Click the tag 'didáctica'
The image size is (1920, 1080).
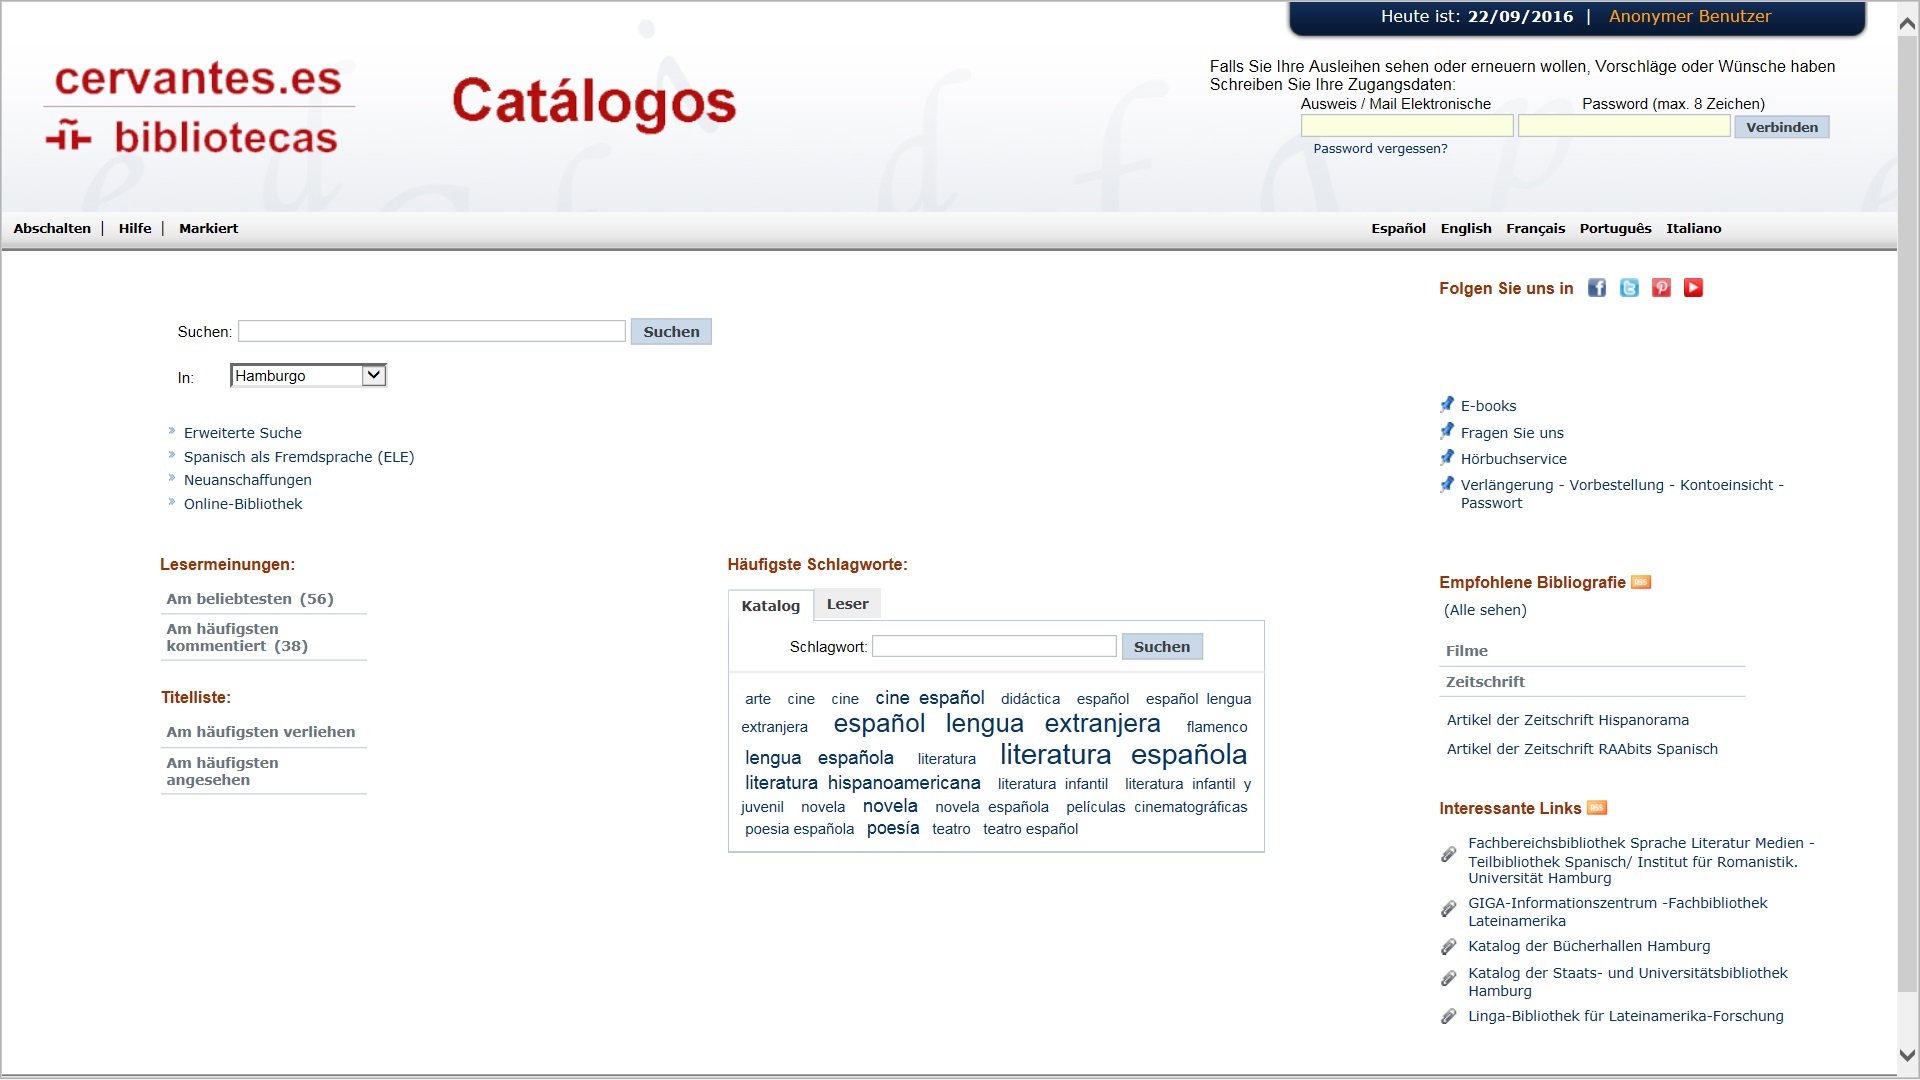coord(1030,699)
